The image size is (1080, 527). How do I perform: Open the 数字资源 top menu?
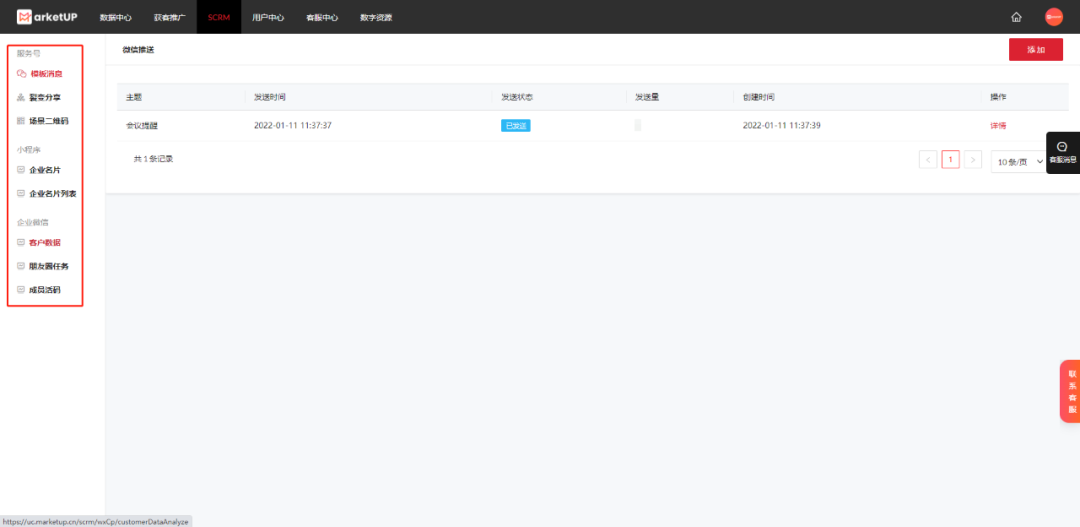[376, 17]
